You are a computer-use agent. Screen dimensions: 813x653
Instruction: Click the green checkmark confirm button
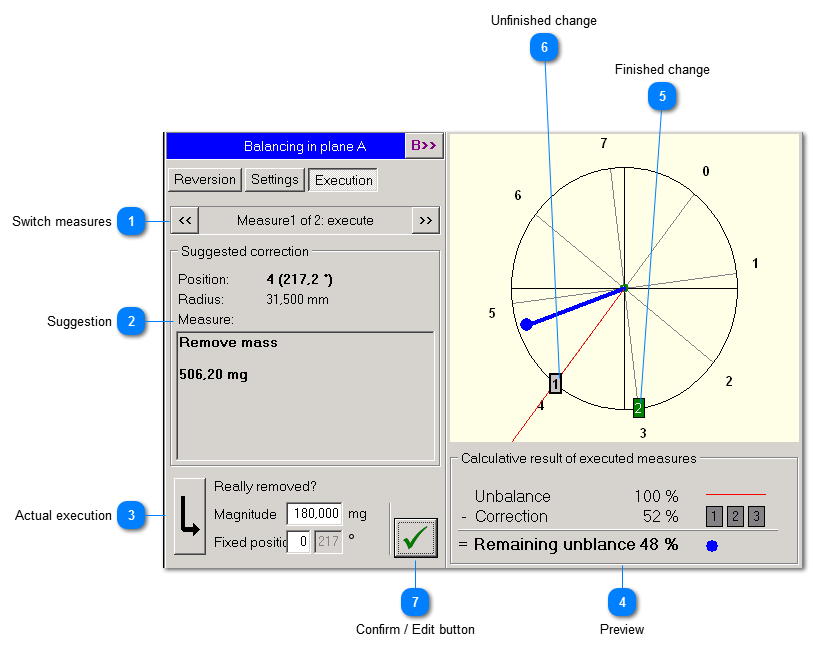[415, 537]
